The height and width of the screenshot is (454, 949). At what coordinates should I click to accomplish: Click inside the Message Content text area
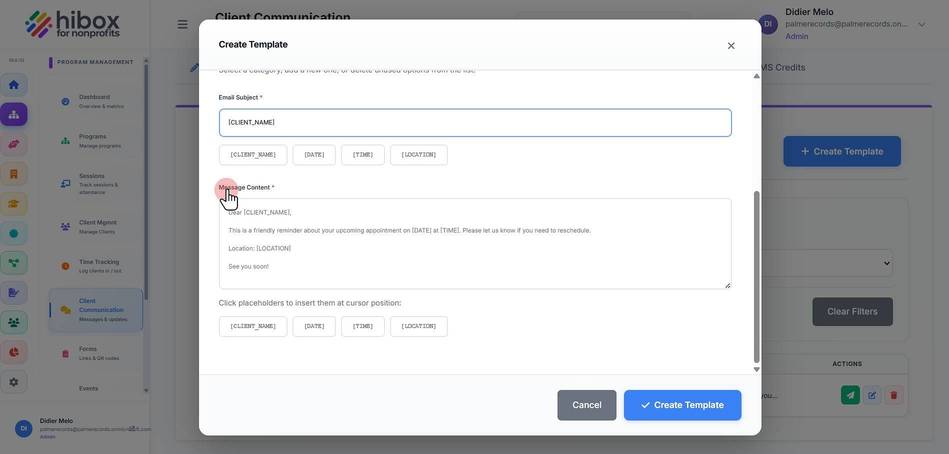tap(475, 243)
